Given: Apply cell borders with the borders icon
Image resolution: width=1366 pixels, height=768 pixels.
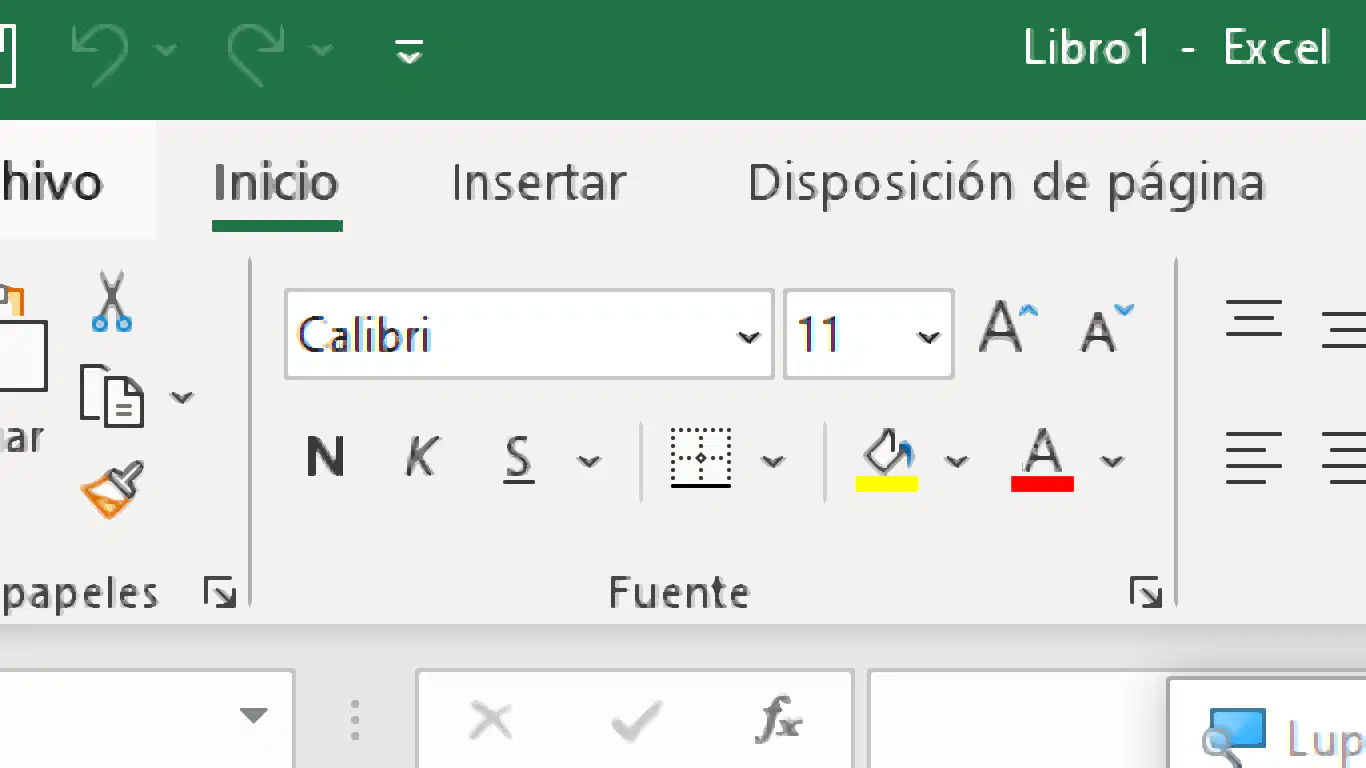Looking at the screenshot, I should point(701,458).
